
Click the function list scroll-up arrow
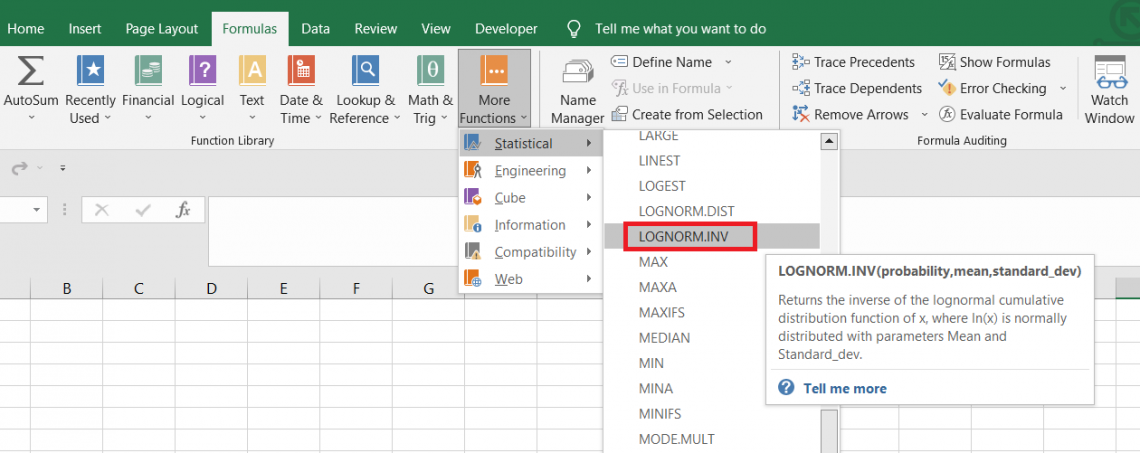click(x=828, y=141)
